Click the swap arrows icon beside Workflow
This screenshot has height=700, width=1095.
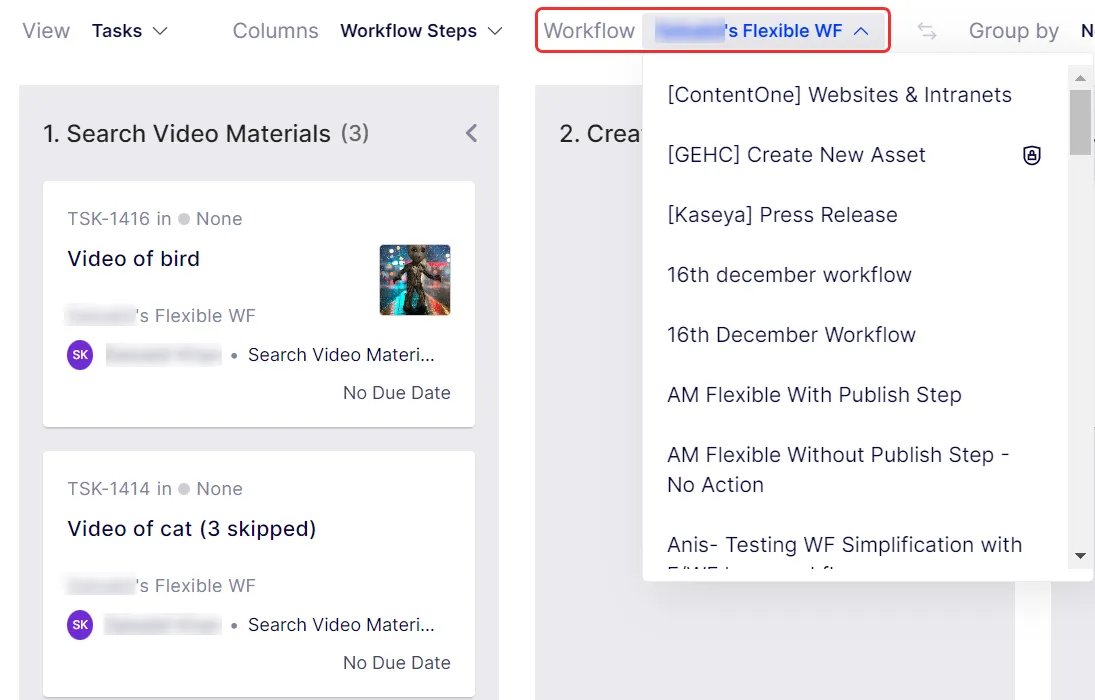point(927,31)
